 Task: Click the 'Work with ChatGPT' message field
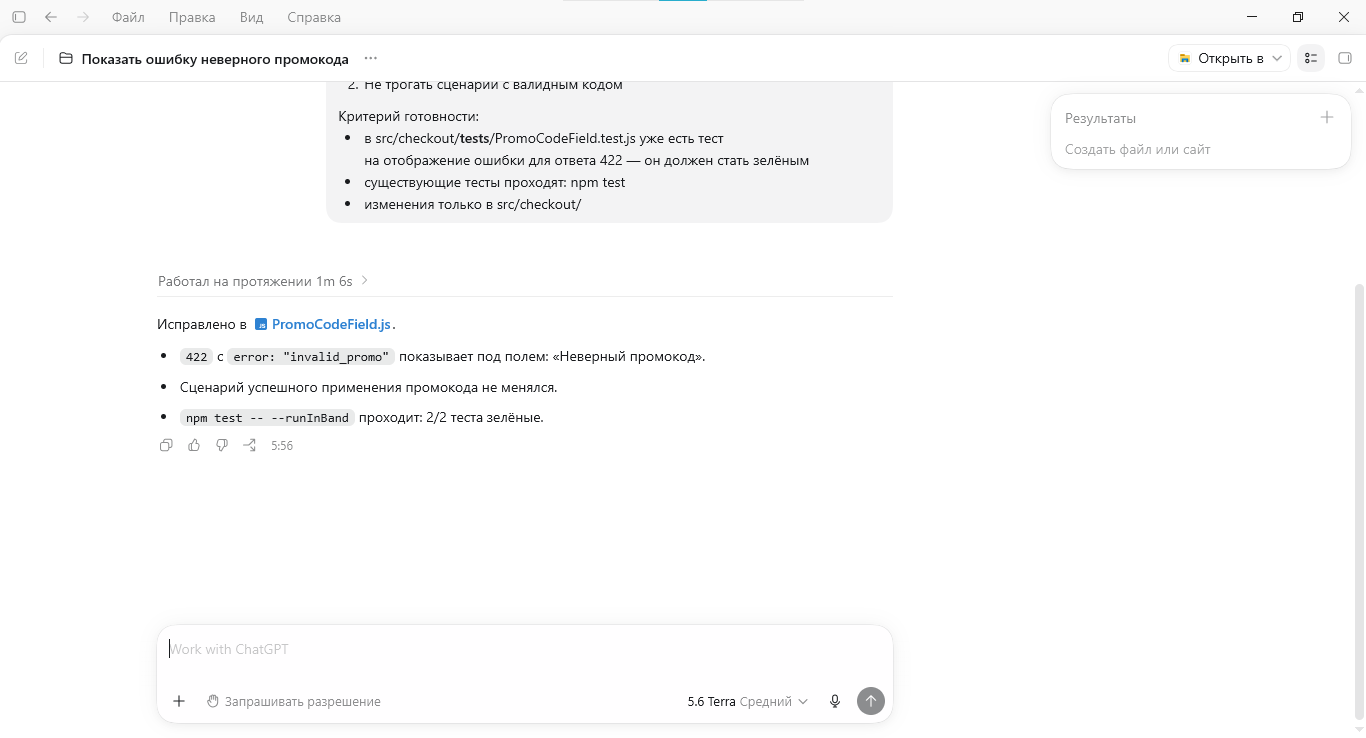[x=524, y=649]
